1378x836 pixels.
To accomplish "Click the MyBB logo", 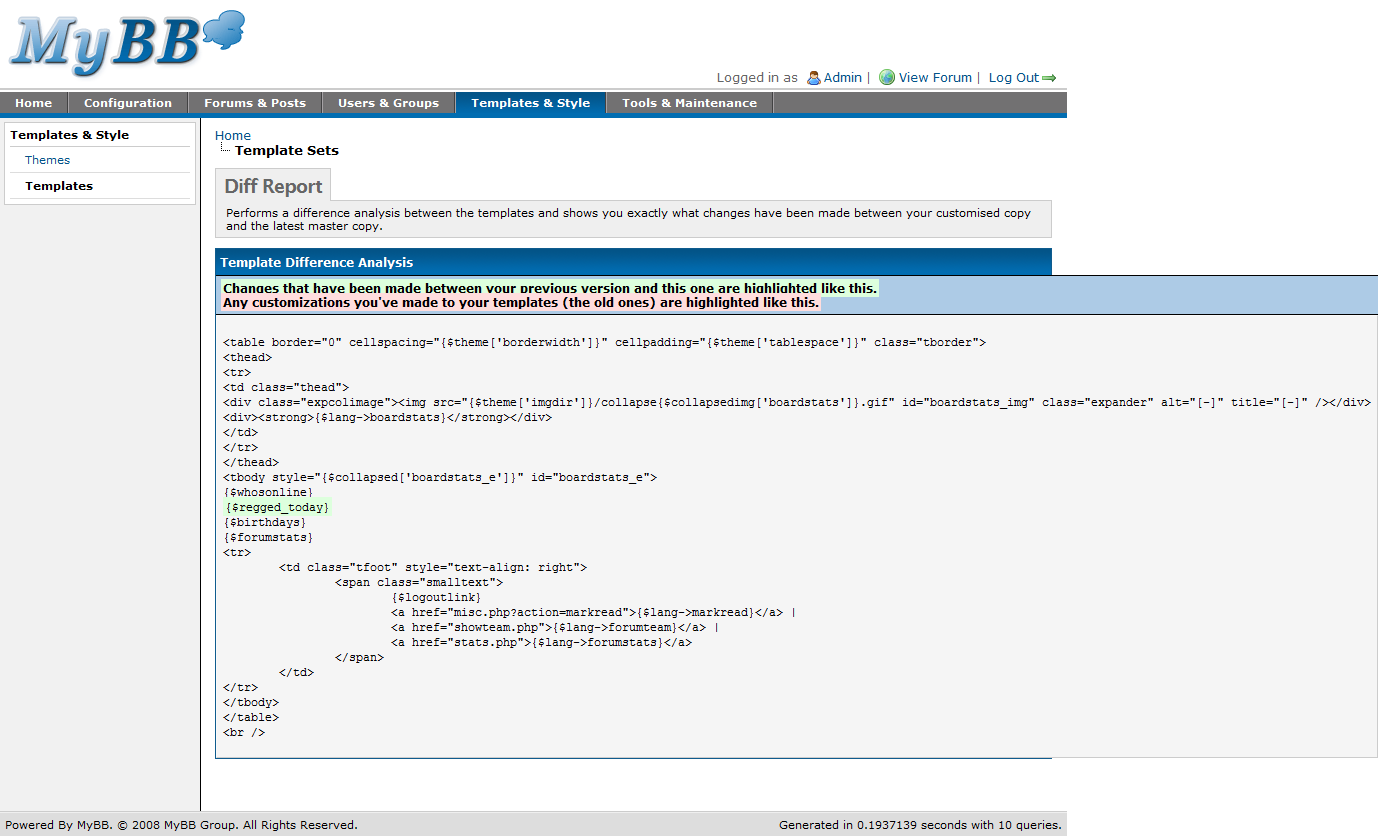I will pyautogui.click(x=127, y=43).
